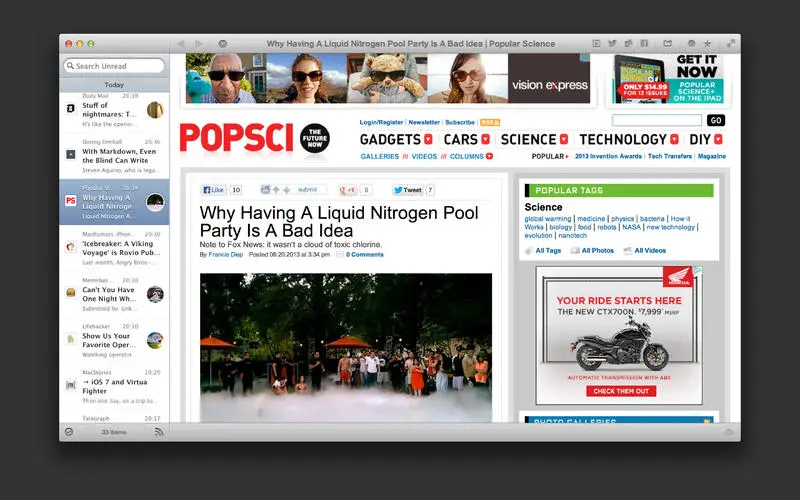Click the vision express banner ad
800x500 pixels.
coord(388,79)
